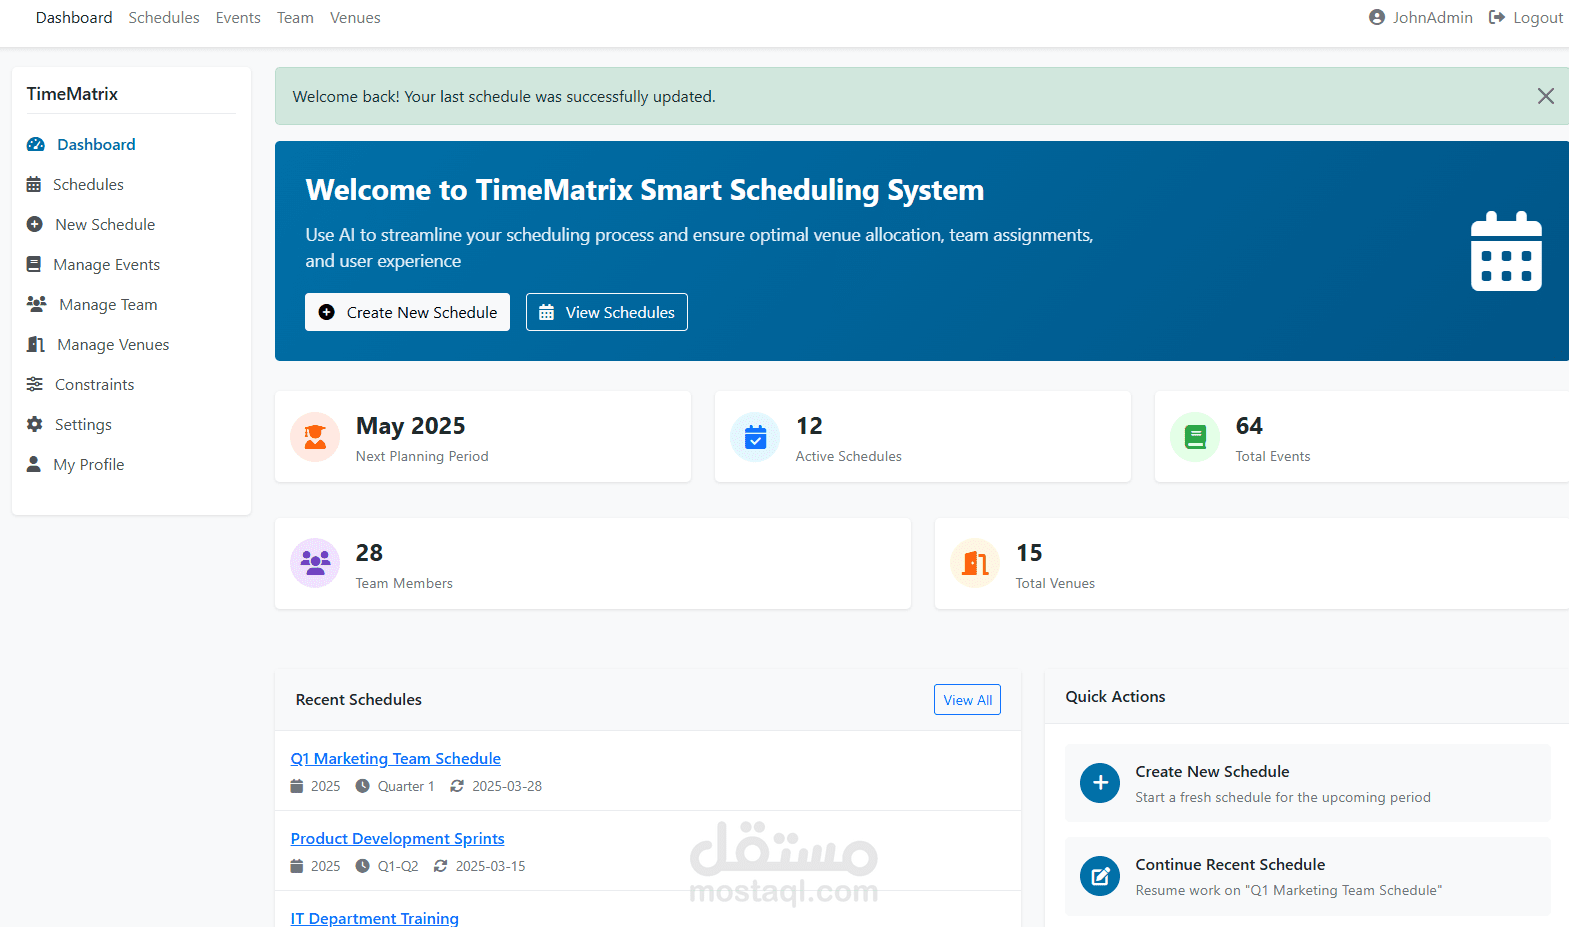Click the Constraints sliders icon in sidebar

point(35,384)
